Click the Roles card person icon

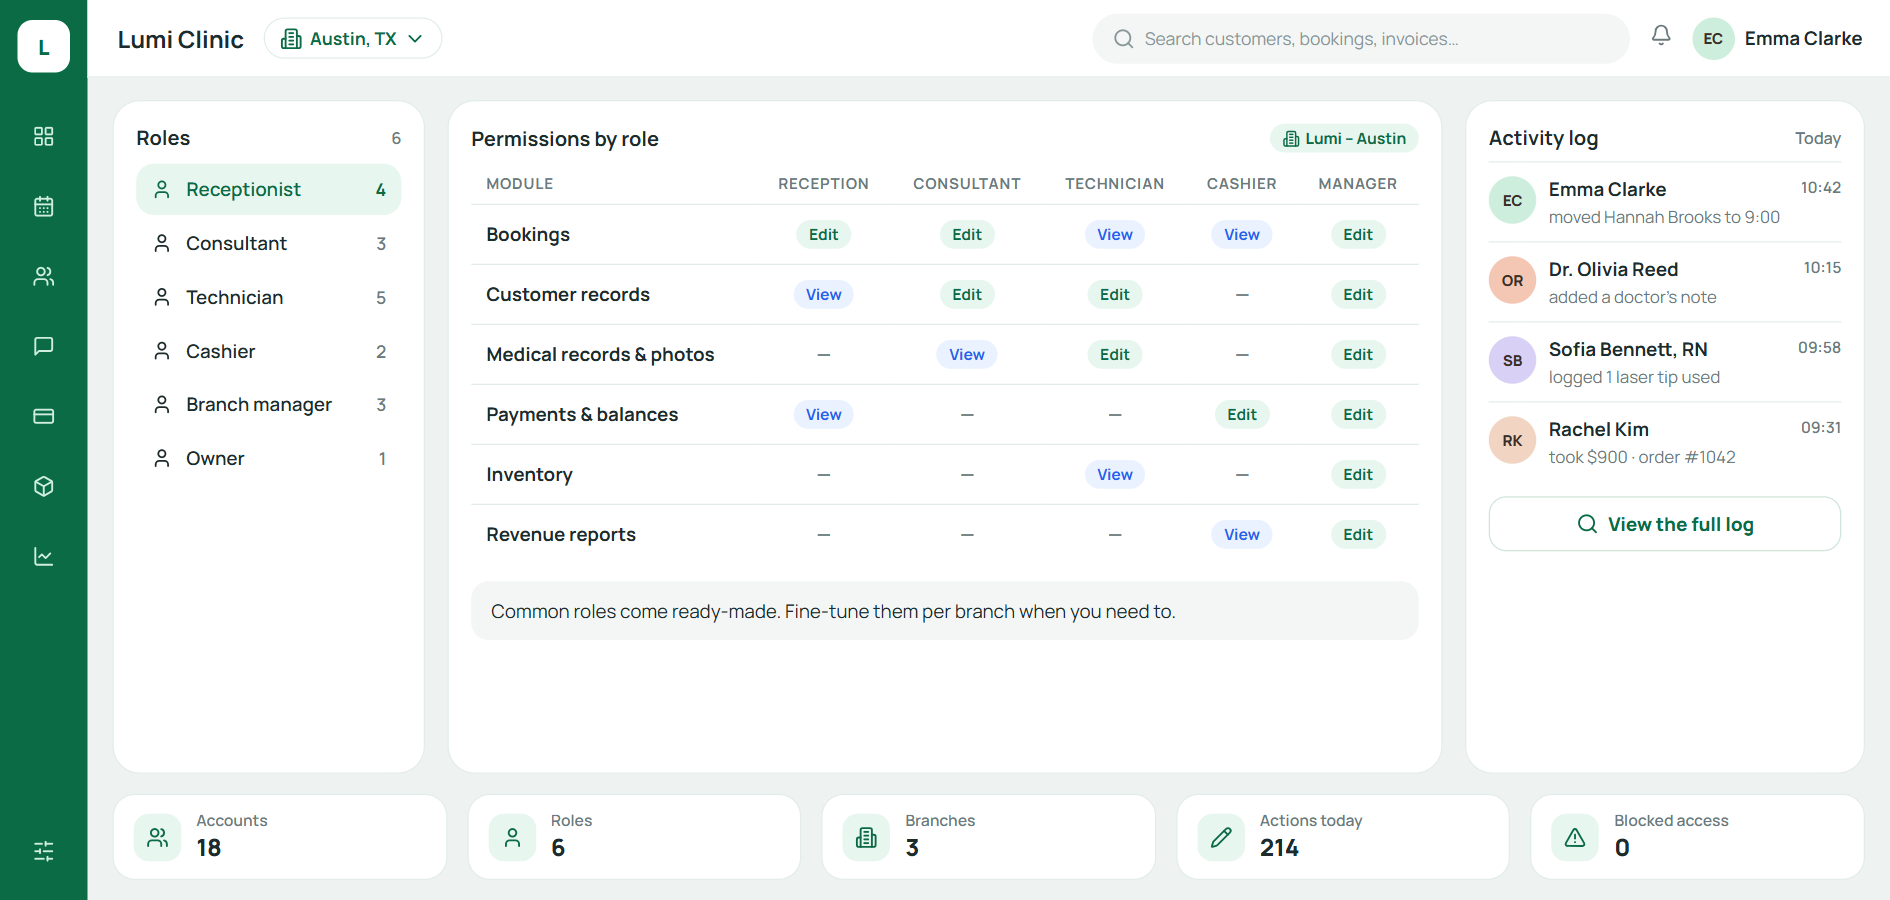coord(513,837)
